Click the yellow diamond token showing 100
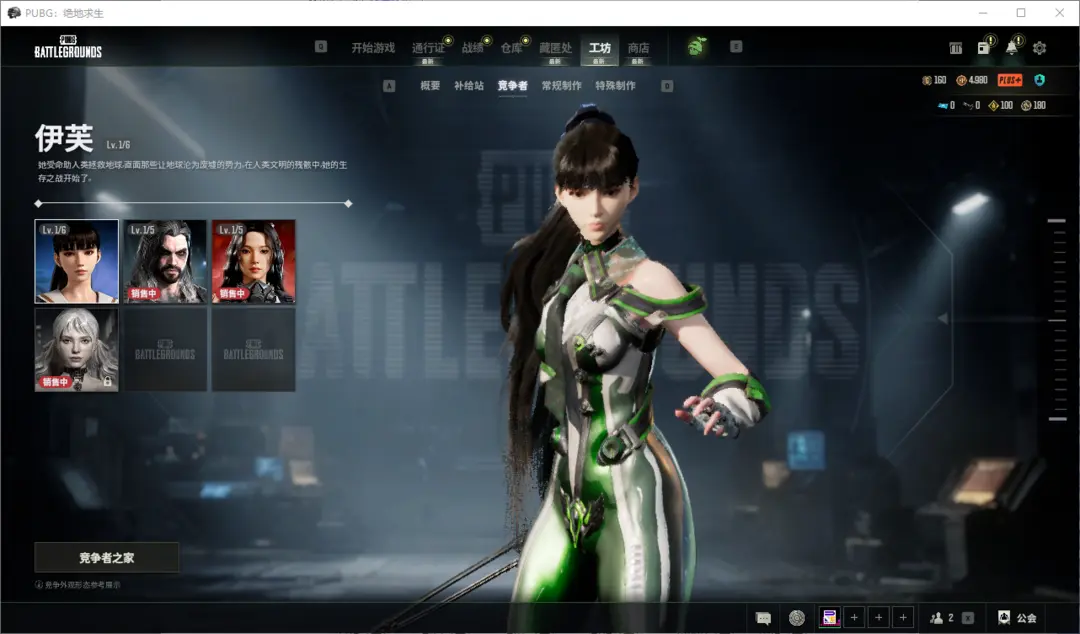 click(x=1001, y=105)
